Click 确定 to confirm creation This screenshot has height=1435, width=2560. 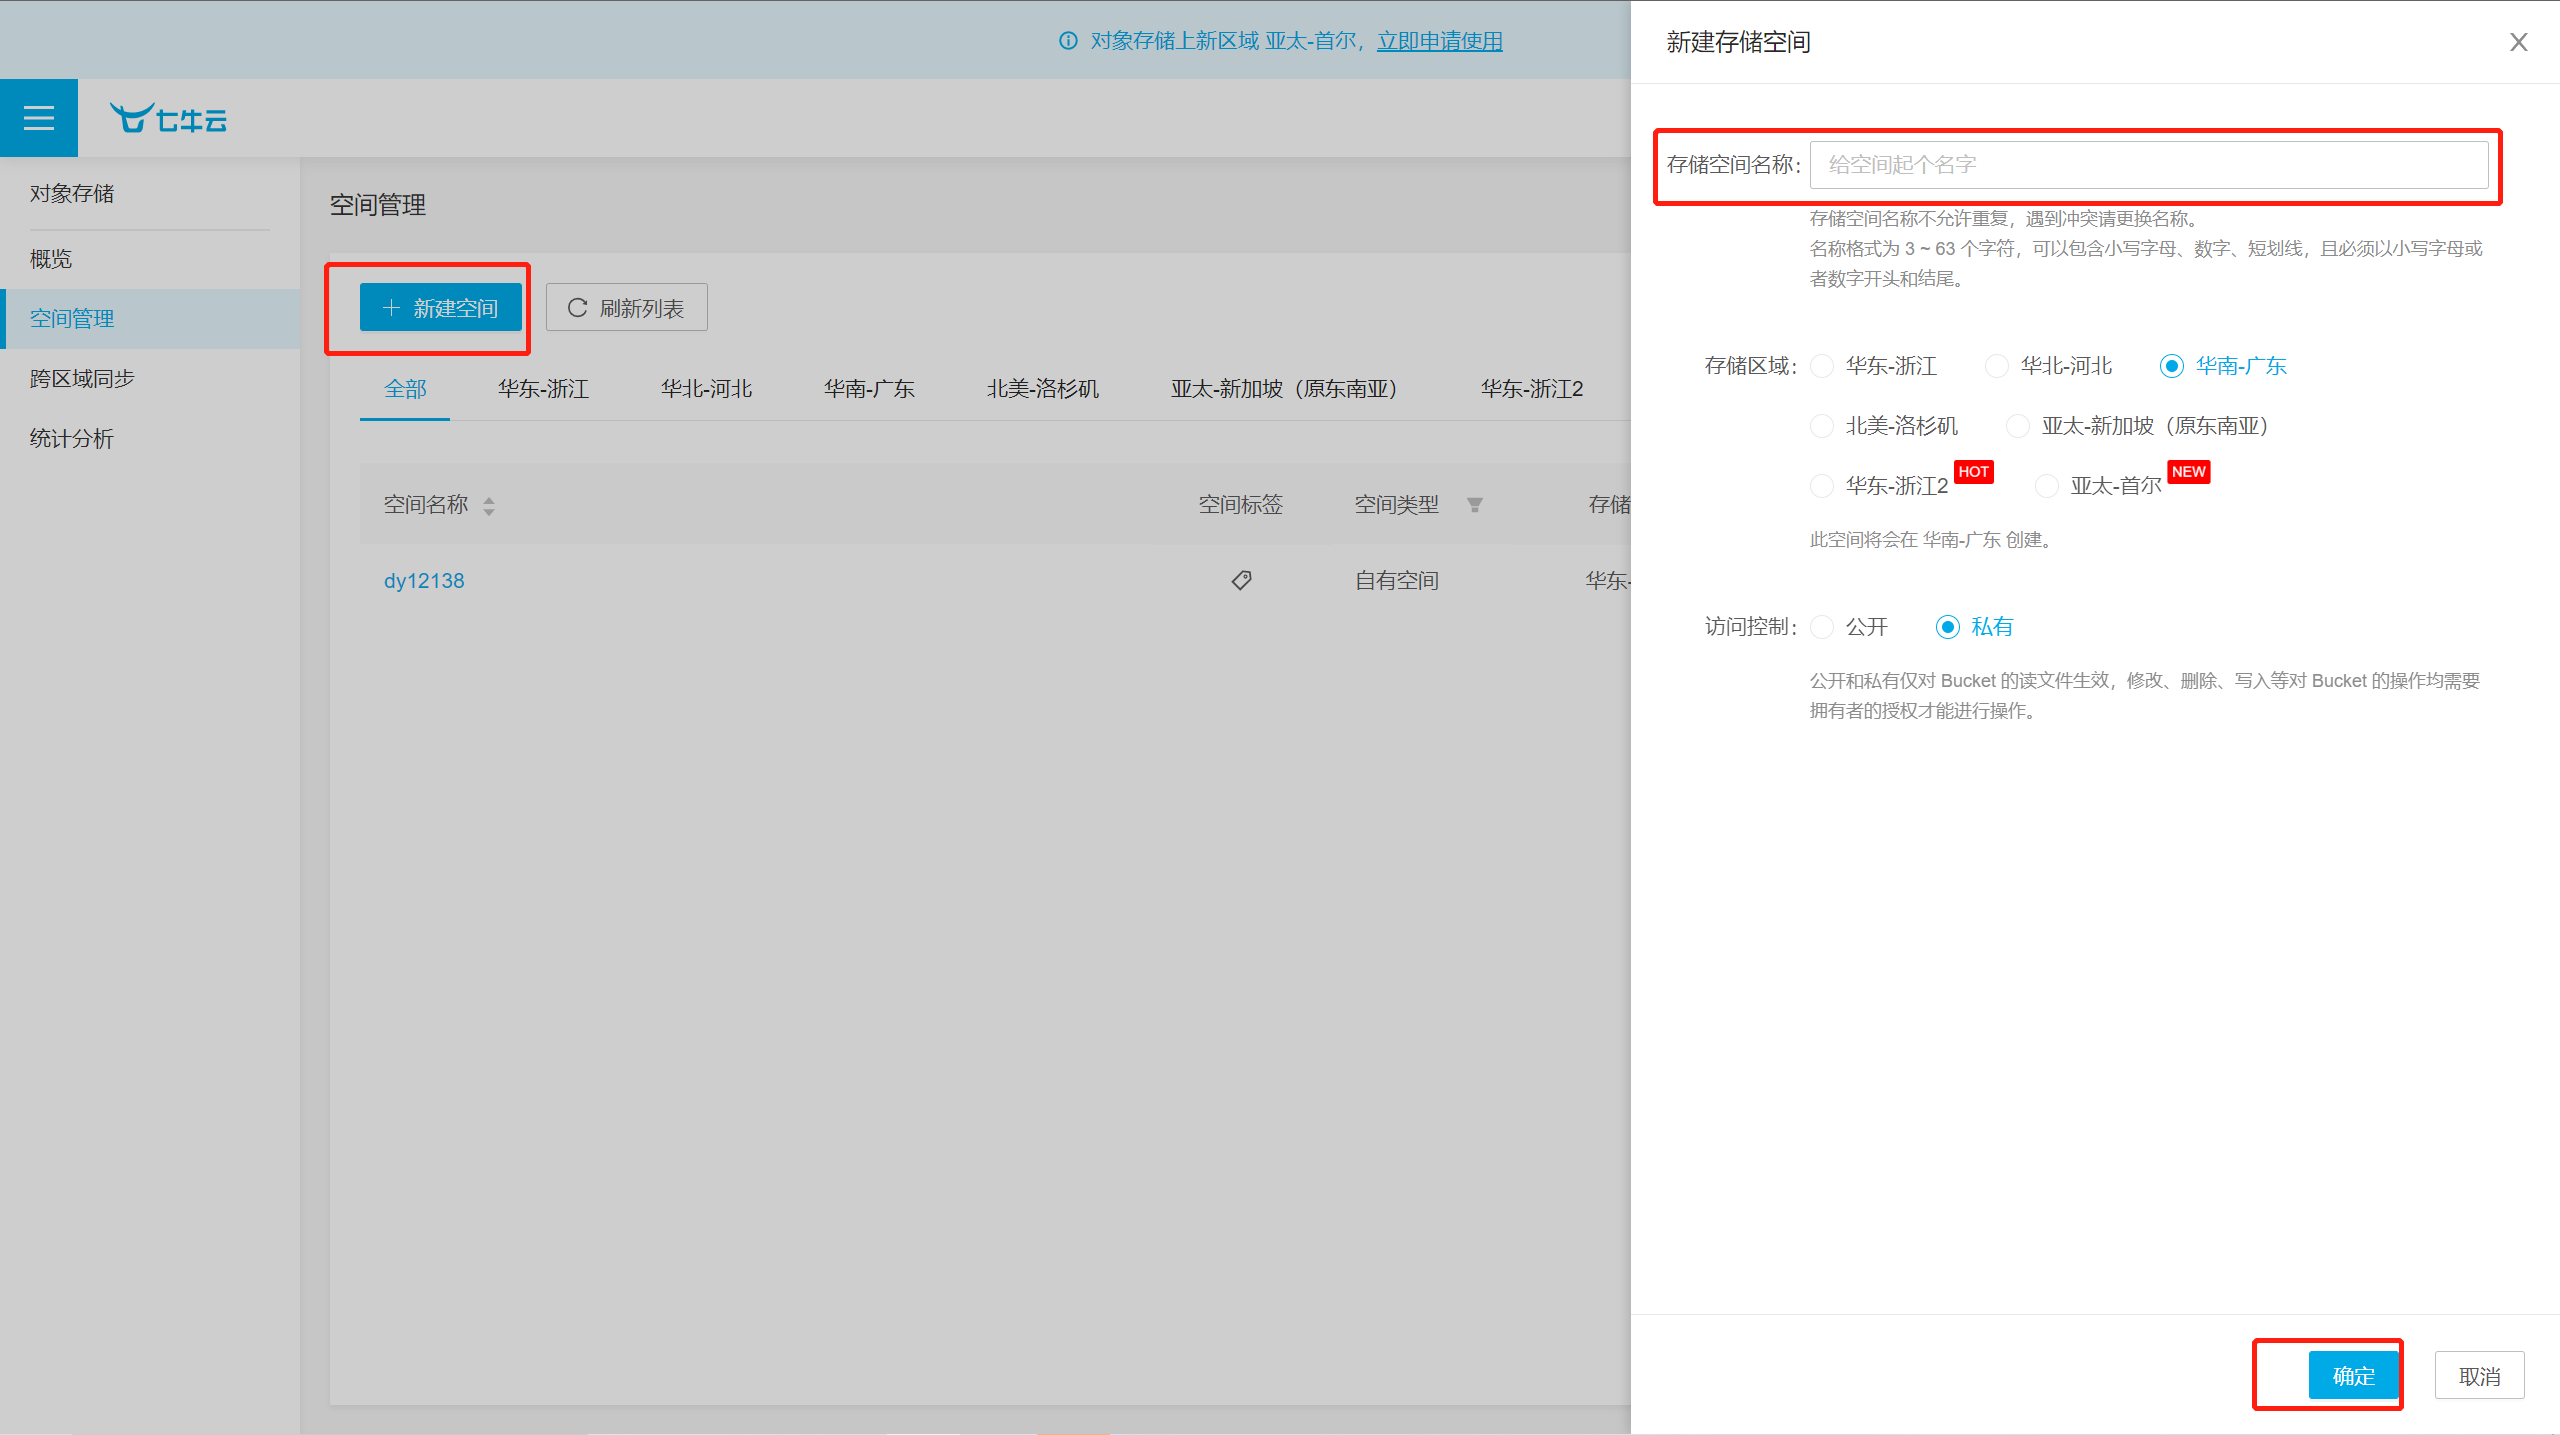[2352, 1376]
